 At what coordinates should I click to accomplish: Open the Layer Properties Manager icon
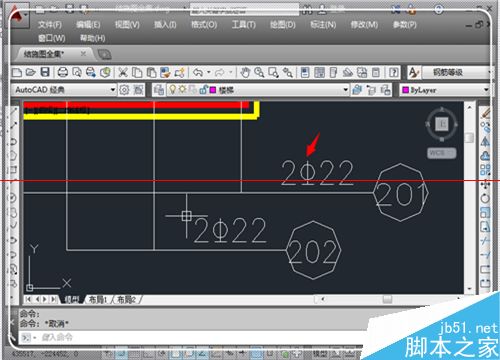159,90
